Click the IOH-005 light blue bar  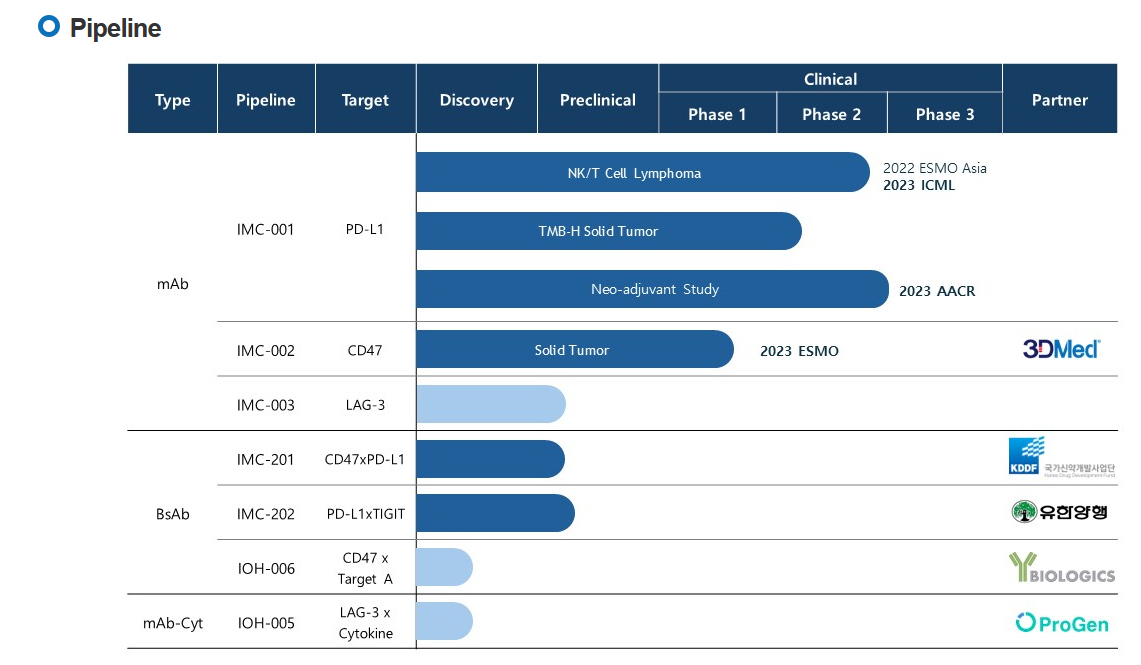tap(445, 621)
